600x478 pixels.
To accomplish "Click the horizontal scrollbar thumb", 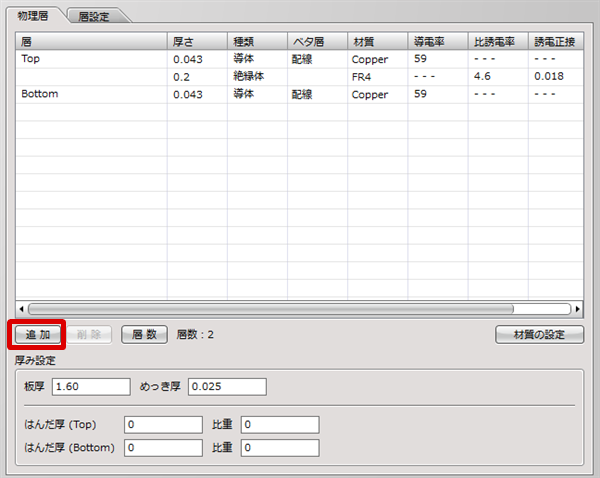I will tap(270, 309).
